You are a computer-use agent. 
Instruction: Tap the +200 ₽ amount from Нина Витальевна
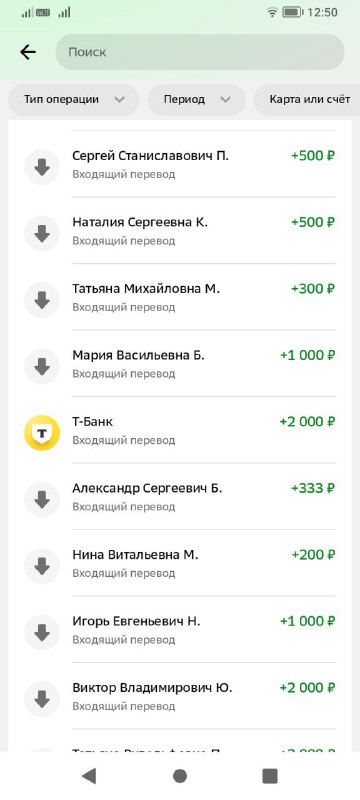click(x=313, y=555)
